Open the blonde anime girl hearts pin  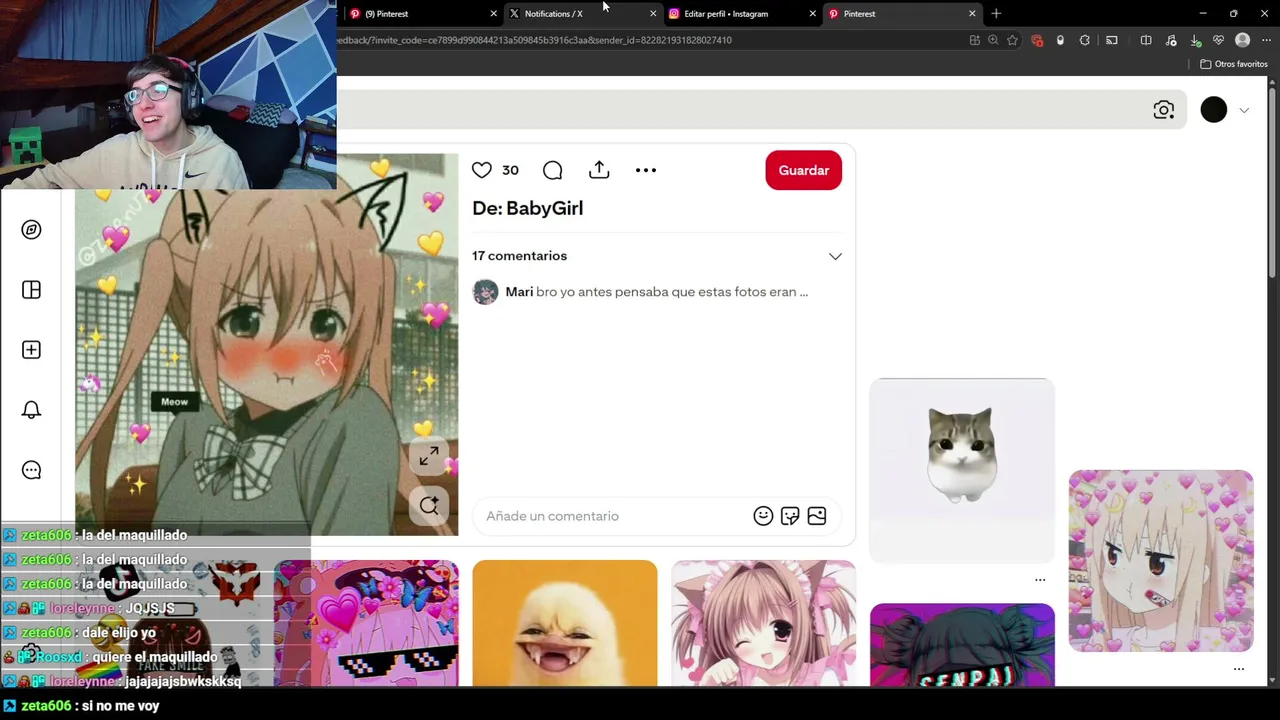(1161, 561)
